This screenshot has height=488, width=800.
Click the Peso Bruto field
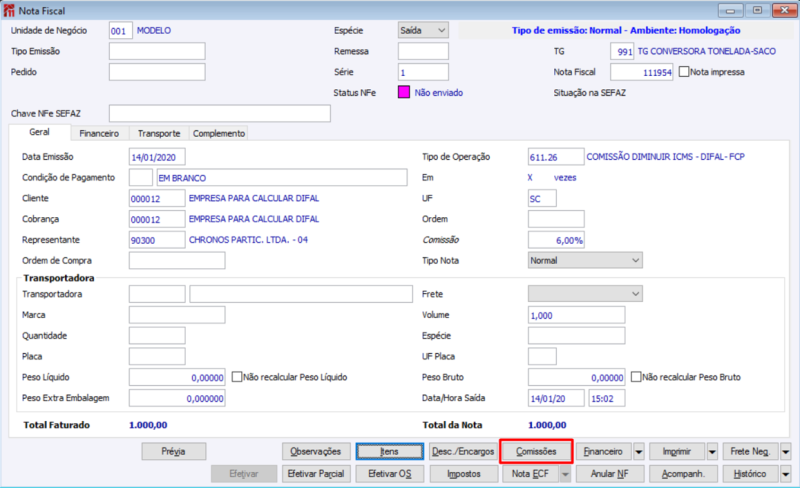pyautogui.click(x=577, y=377)
